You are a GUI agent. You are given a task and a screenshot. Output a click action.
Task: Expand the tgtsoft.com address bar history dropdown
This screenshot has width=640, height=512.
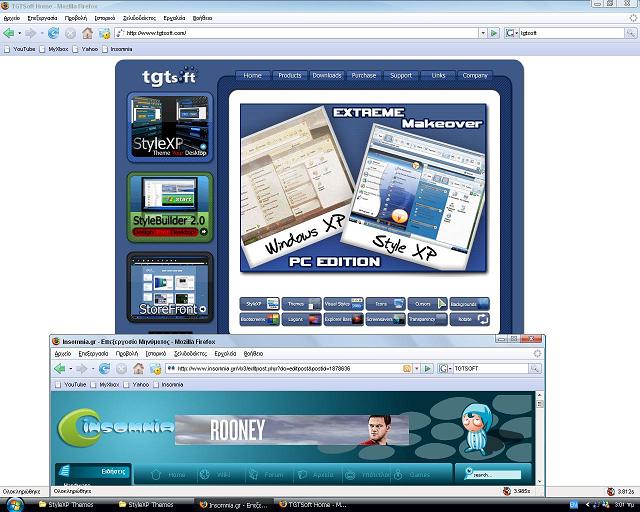tap(483, 33)
